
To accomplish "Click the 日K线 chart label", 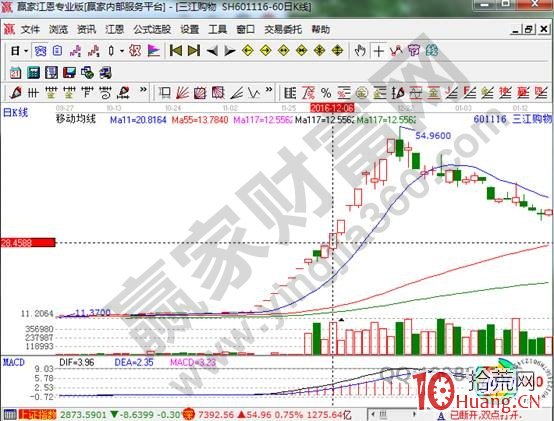I will pos(15,113).
